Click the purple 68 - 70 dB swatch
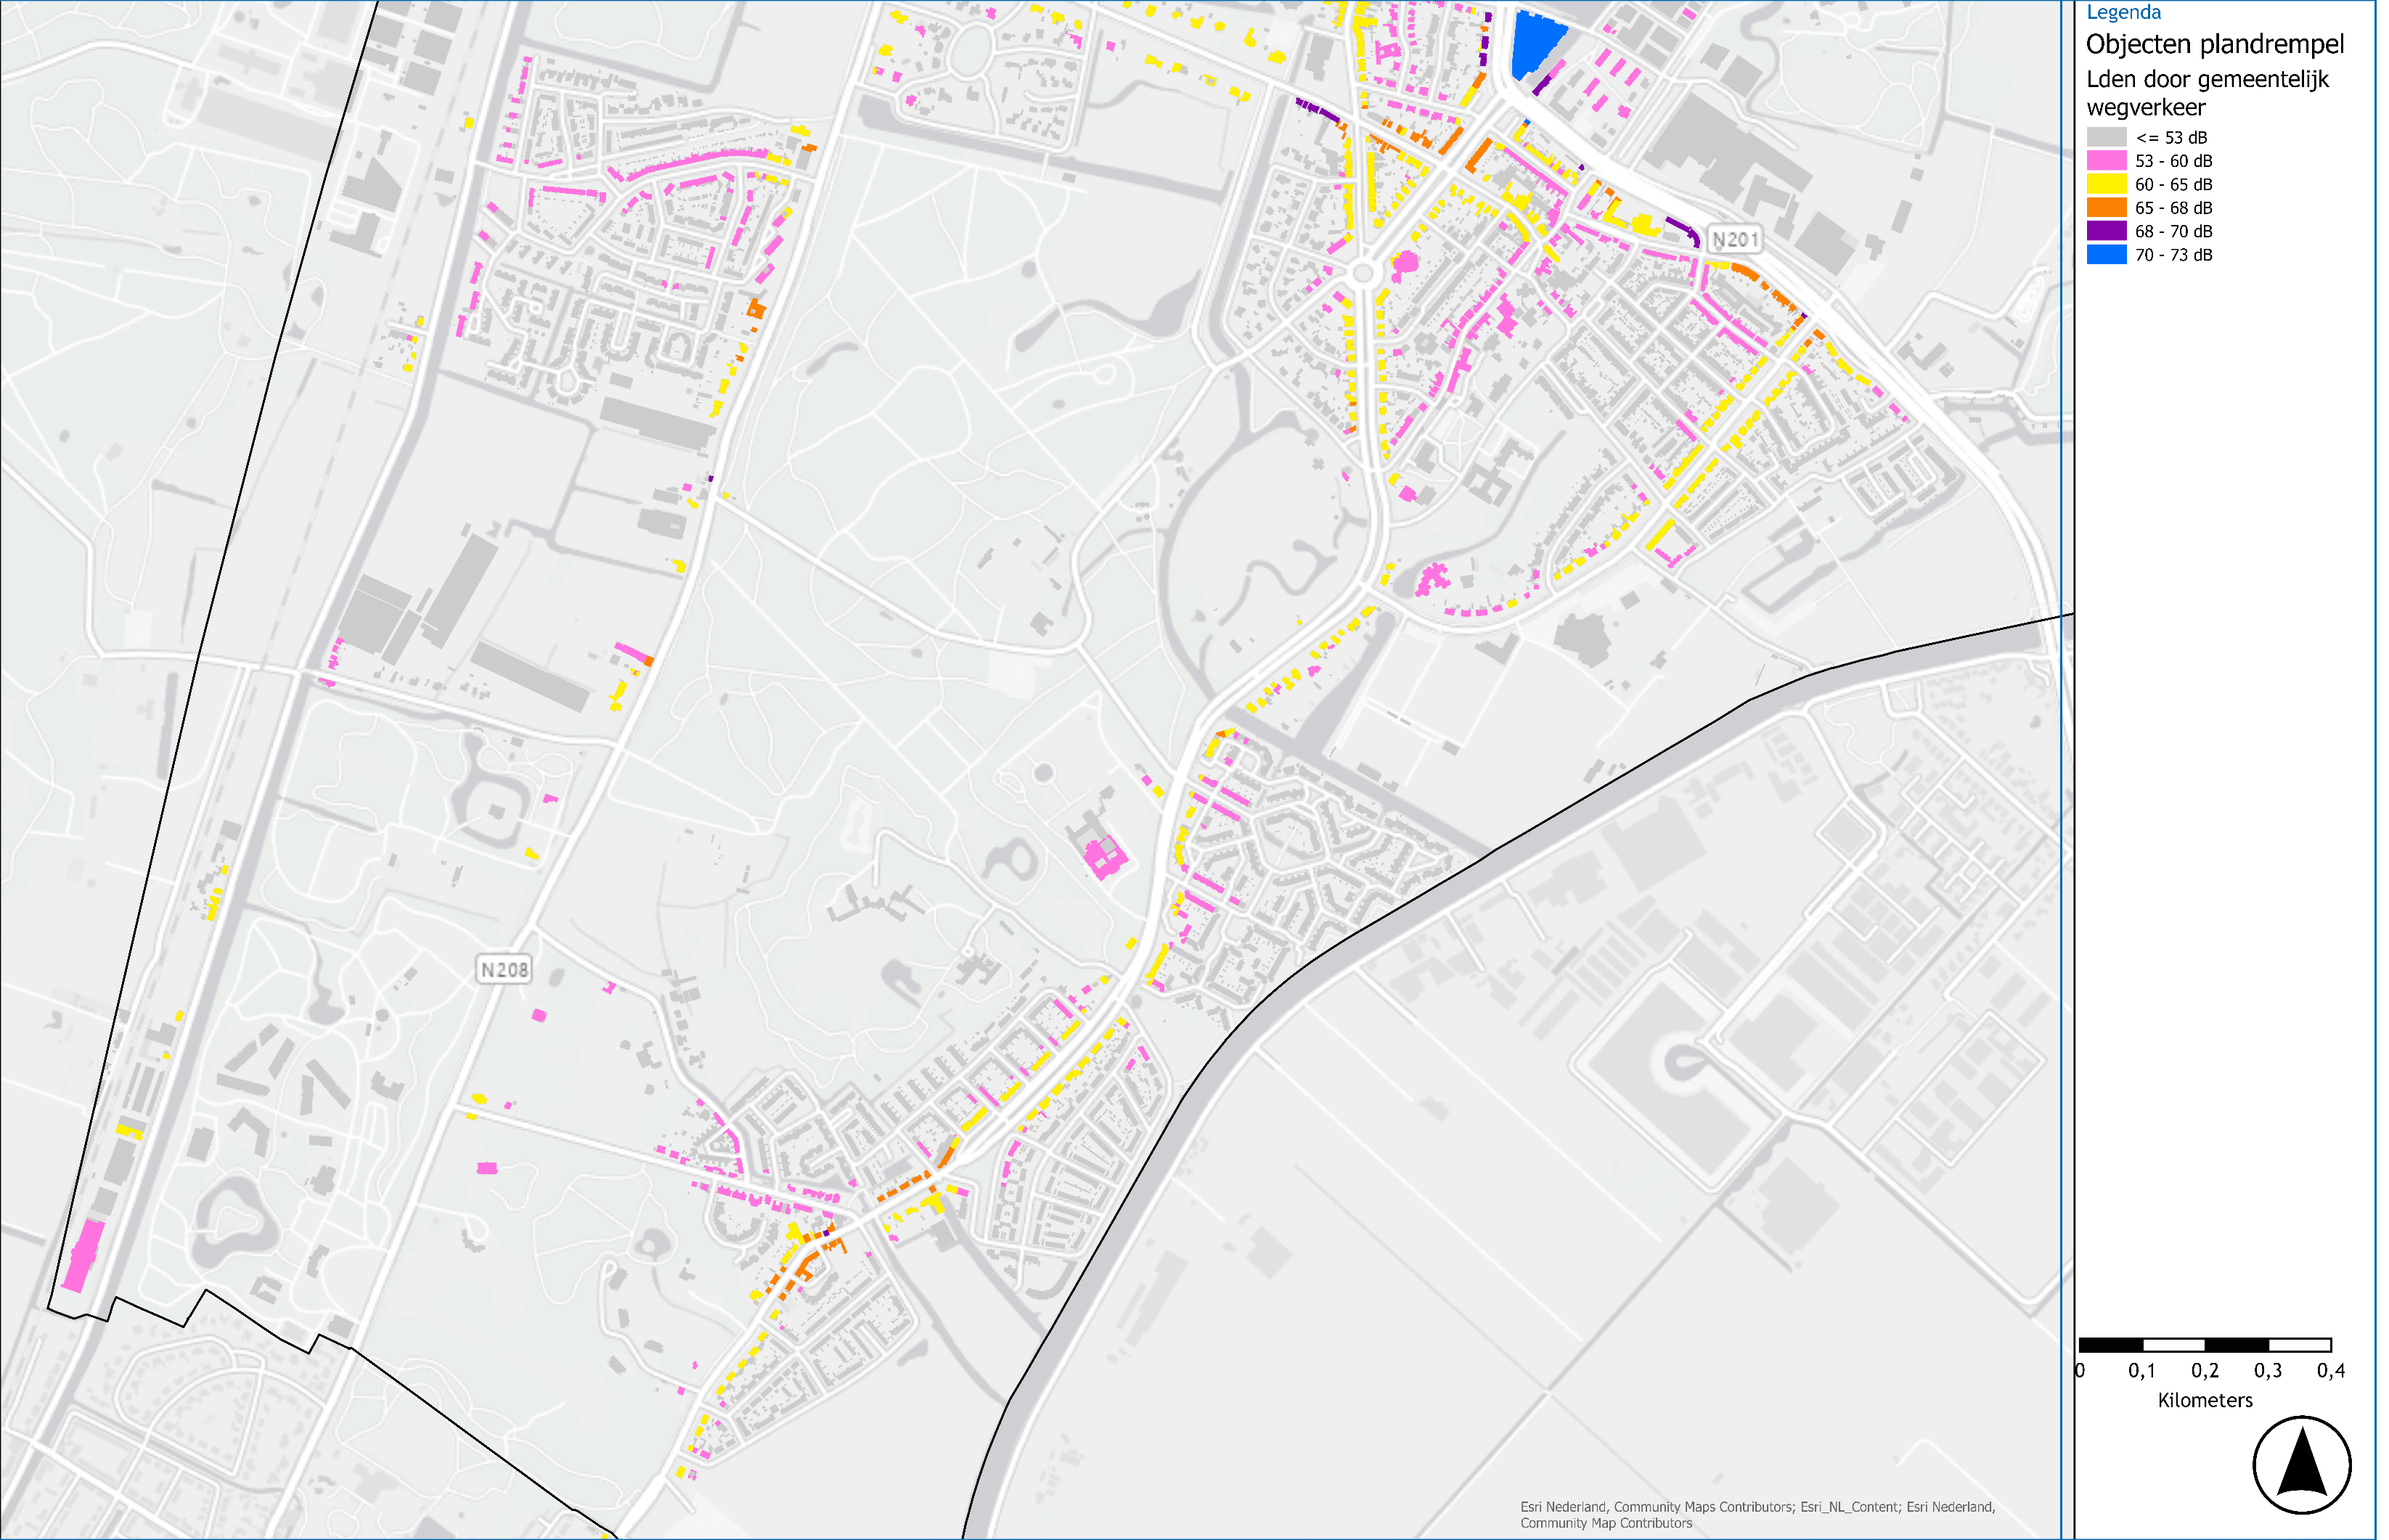Screen dimensions: 2389x1540 pos(2106,231)
